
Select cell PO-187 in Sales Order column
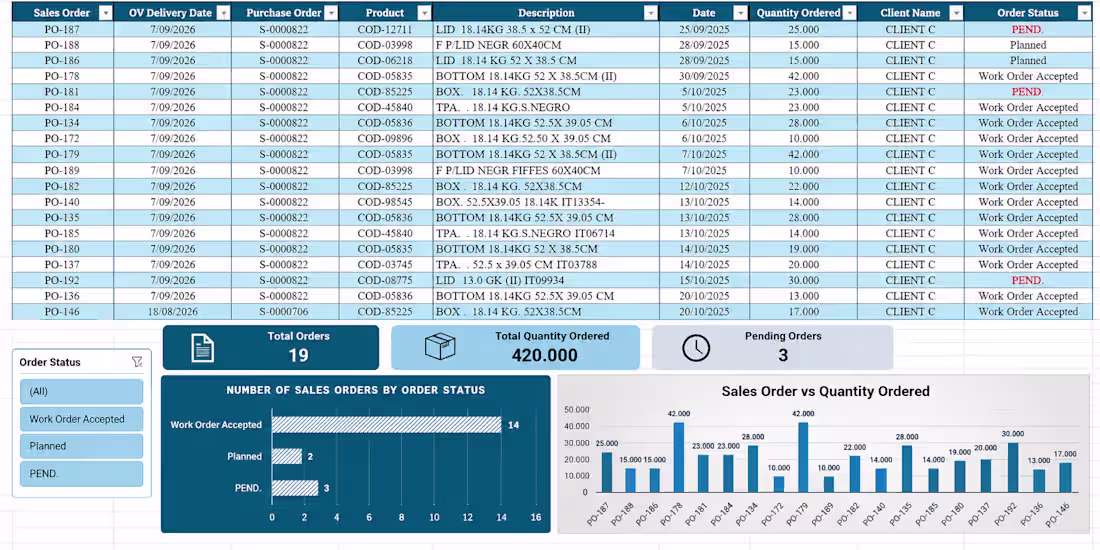(62, 29)
